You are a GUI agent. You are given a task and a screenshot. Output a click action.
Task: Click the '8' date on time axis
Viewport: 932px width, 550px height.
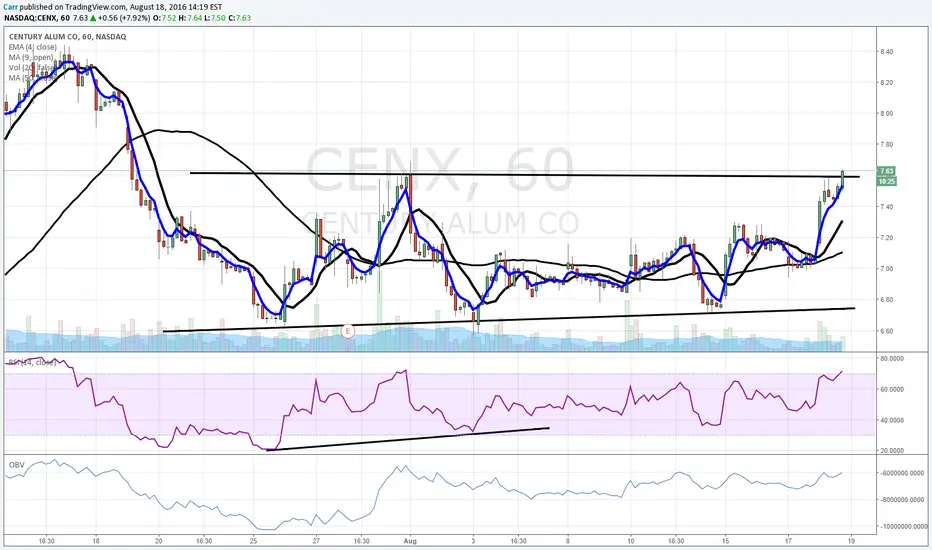tap(568, 541)
